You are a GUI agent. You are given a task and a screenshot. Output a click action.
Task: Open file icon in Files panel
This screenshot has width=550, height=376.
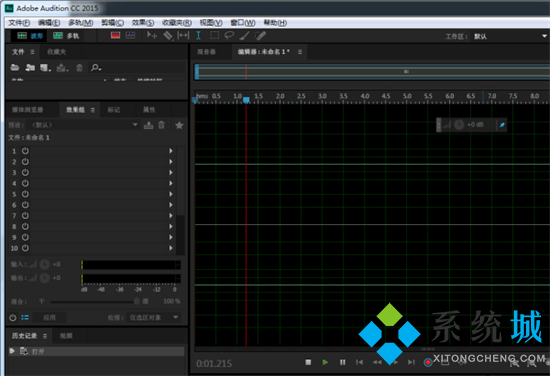[x=15, y=67]
